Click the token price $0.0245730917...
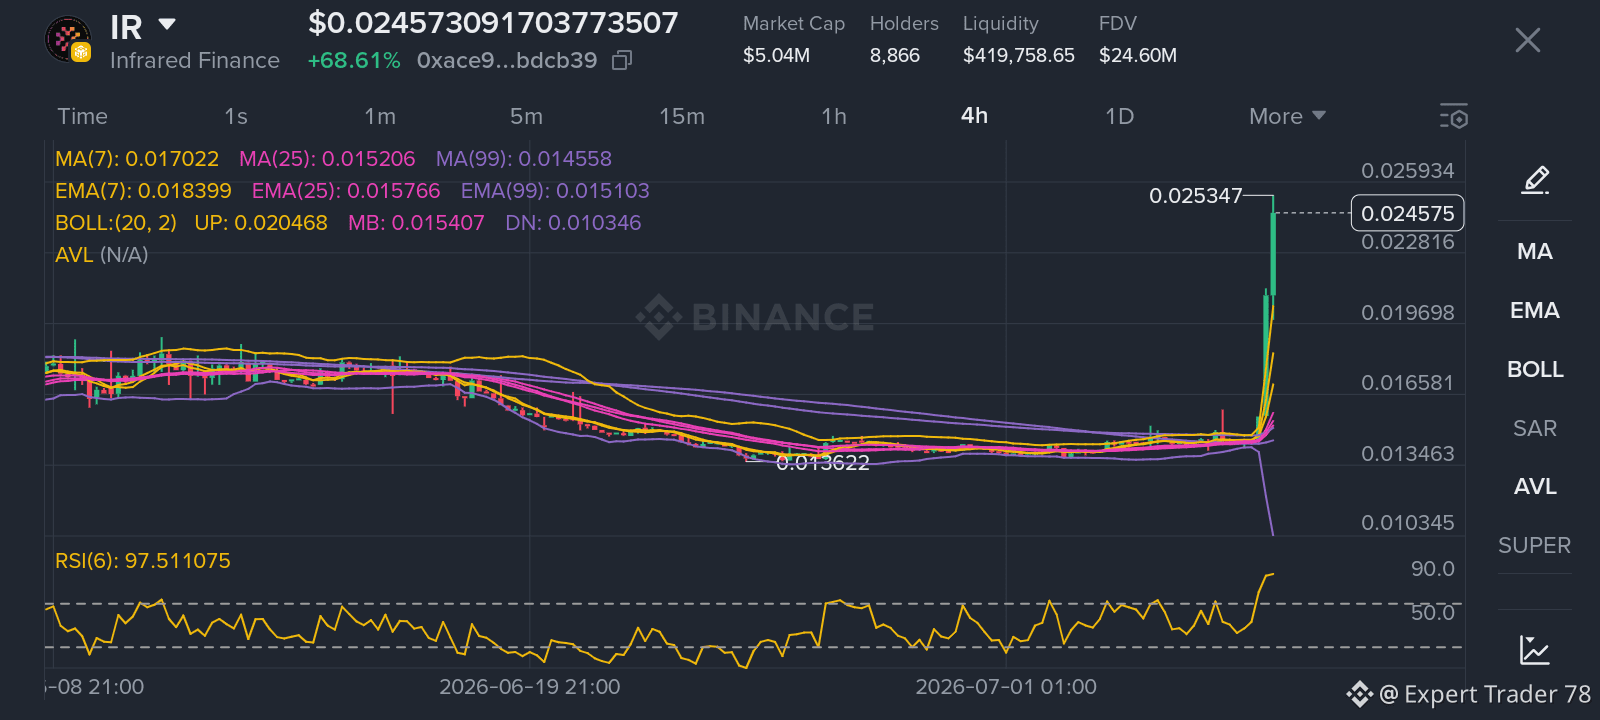This screenshot has height=720, width=1600. [493, 23]
